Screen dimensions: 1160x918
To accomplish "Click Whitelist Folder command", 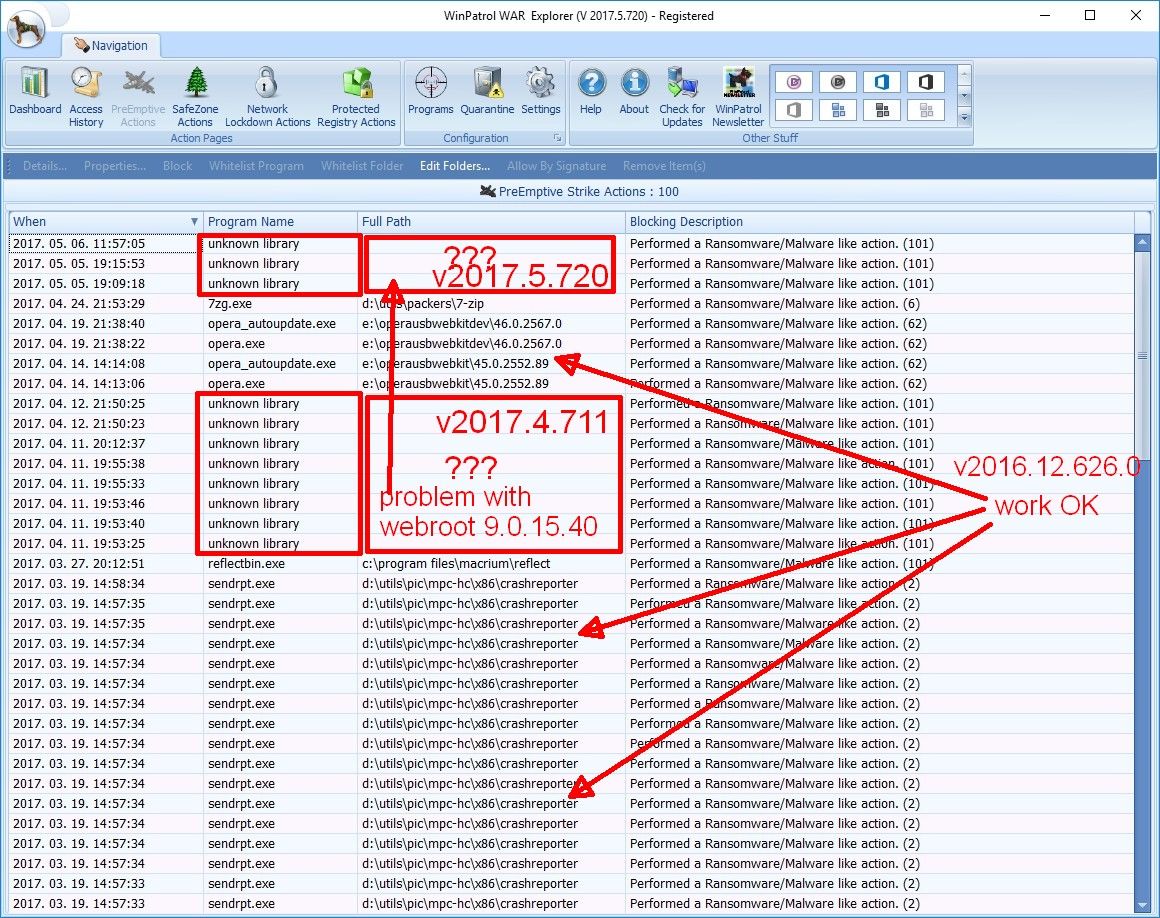I will click(362, 166).
